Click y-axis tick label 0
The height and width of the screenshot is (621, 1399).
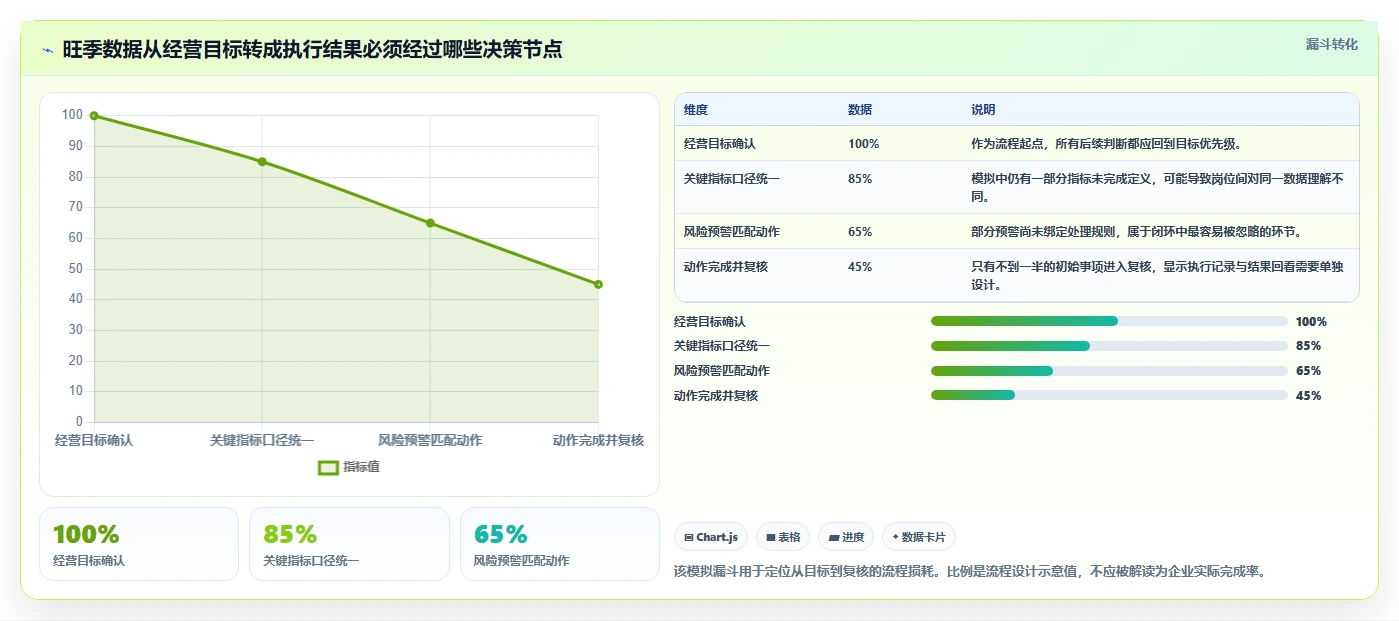79,422
